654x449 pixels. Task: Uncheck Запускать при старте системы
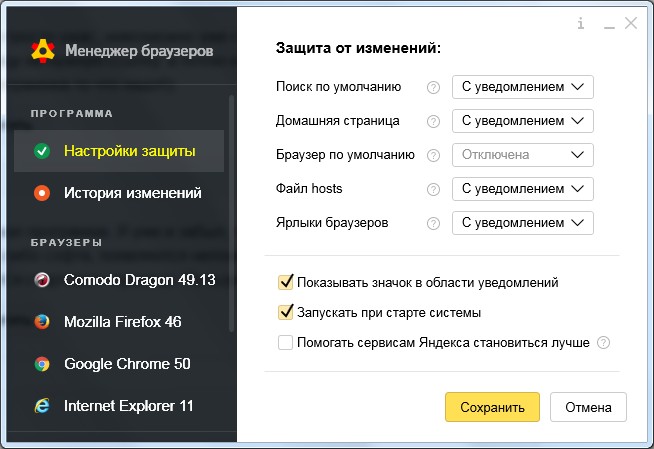285,312
